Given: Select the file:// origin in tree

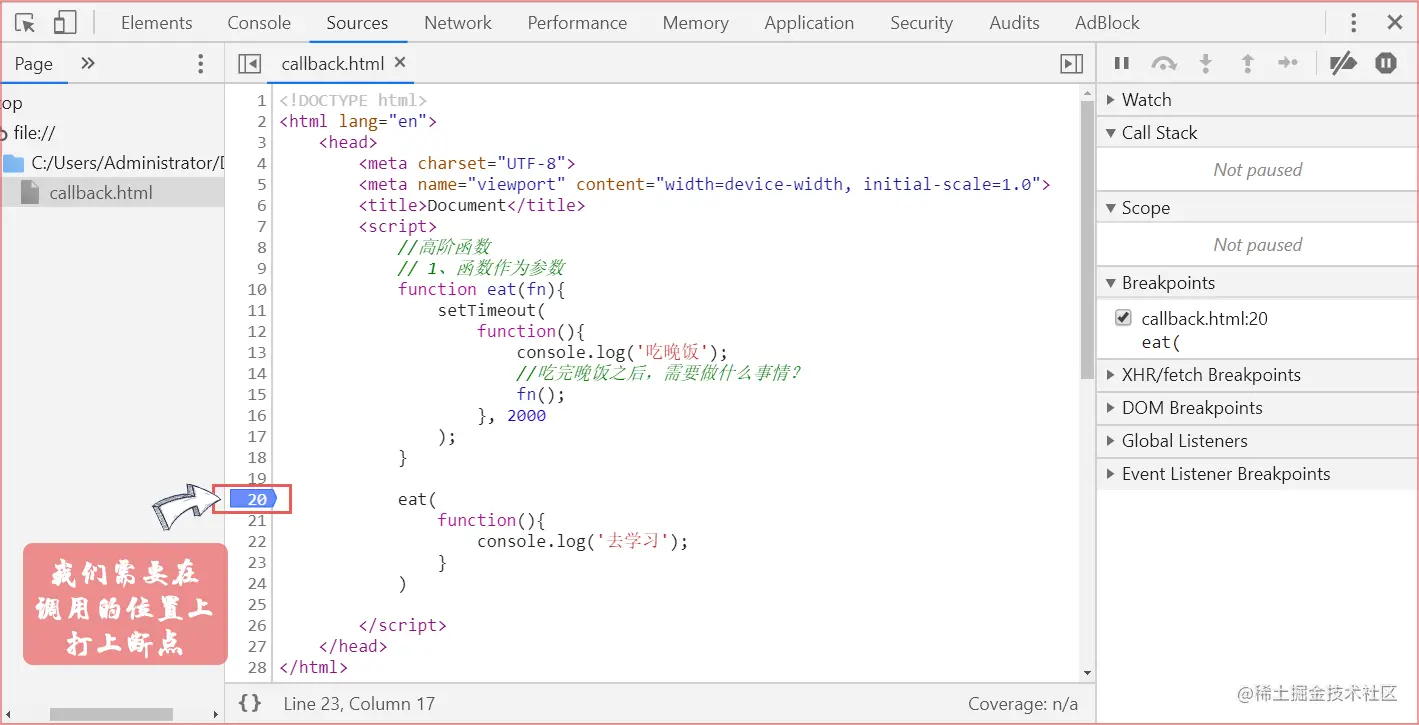Looking at the screenshot, I should [x=34, y=133].
